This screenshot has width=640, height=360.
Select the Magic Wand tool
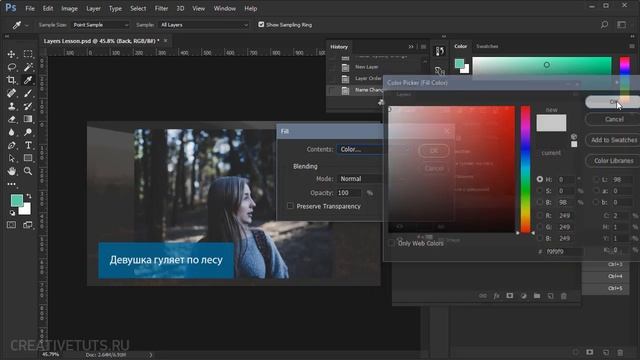28,67
